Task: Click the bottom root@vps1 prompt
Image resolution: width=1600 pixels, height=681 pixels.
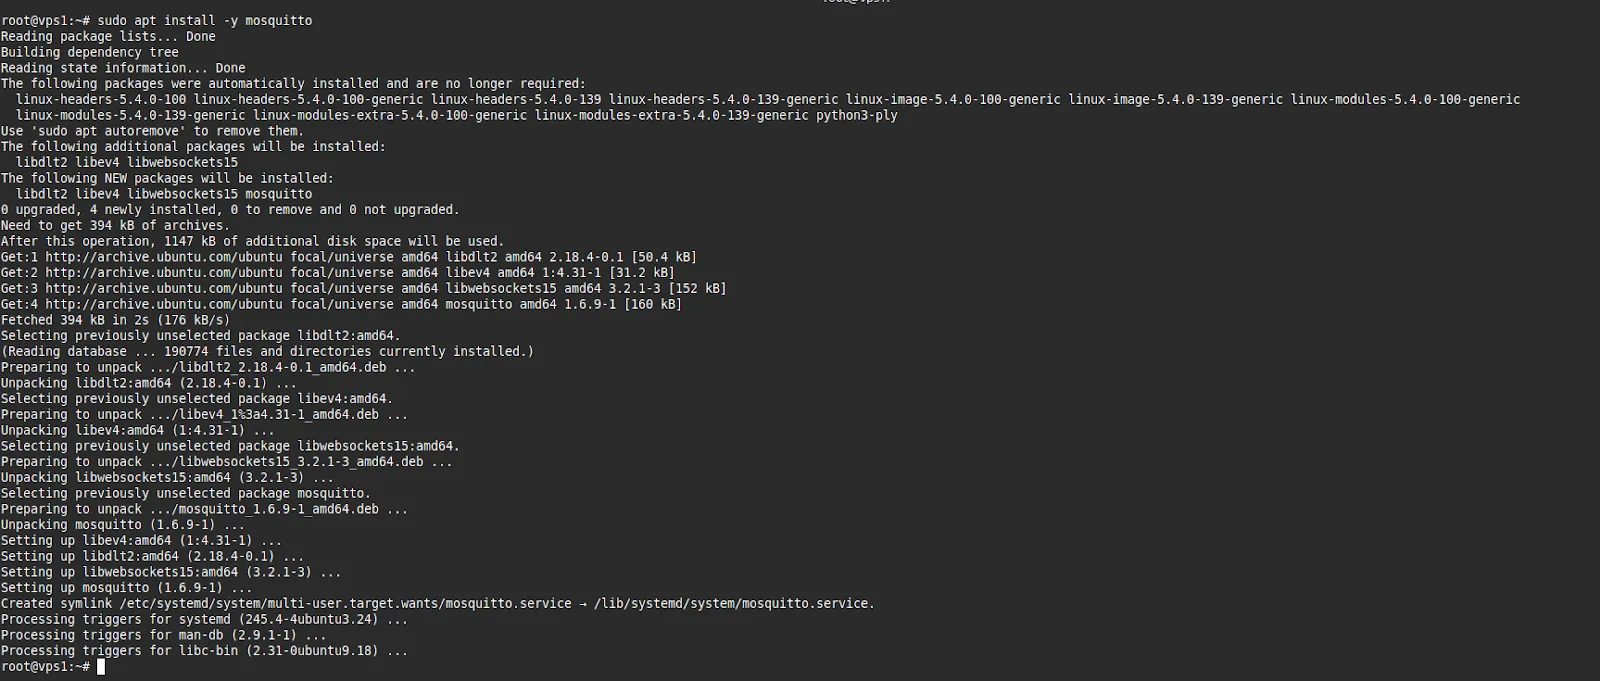Action: [x=45, y=667]
